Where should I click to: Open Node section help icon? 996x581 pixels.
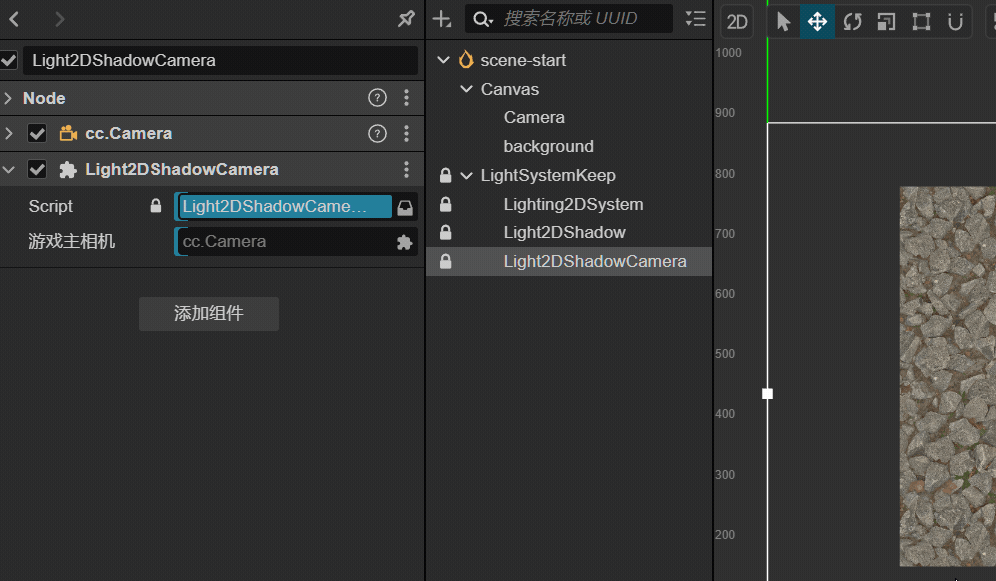pyautogui.click(x=377, y=98)
